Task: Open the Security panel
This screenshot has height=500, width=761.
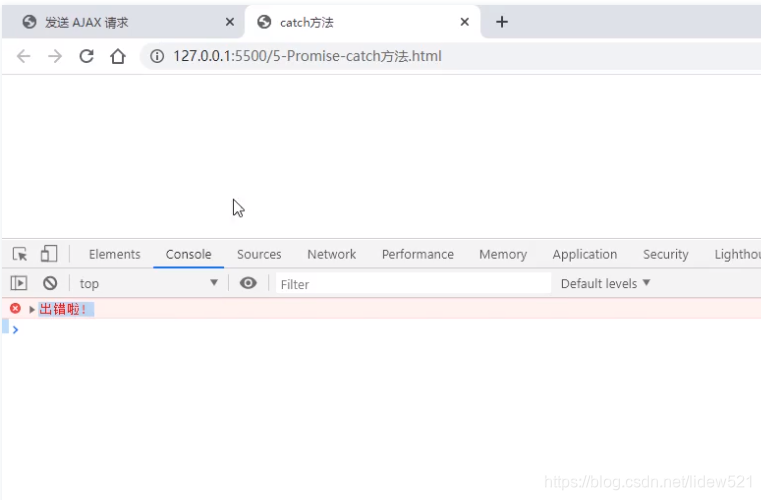Action: (x=665, y=254)
